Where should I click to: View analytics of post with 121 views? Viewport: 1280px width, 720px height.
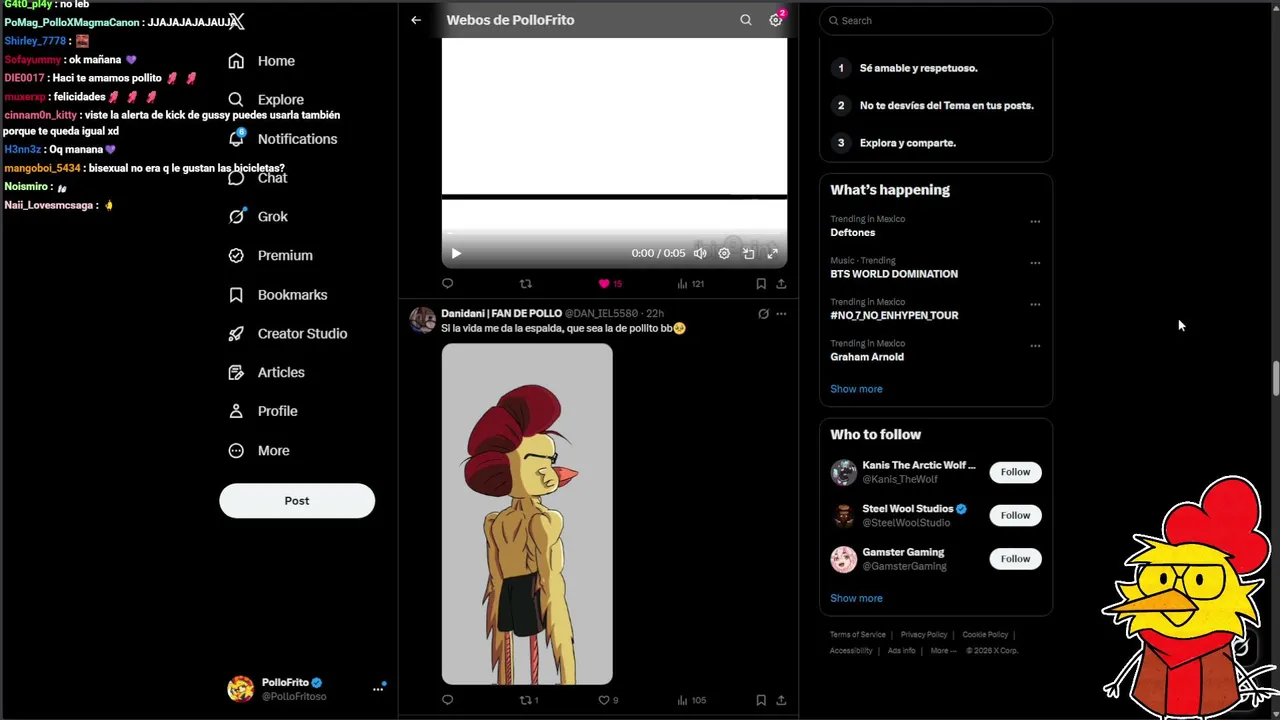(x=690, y=284)
